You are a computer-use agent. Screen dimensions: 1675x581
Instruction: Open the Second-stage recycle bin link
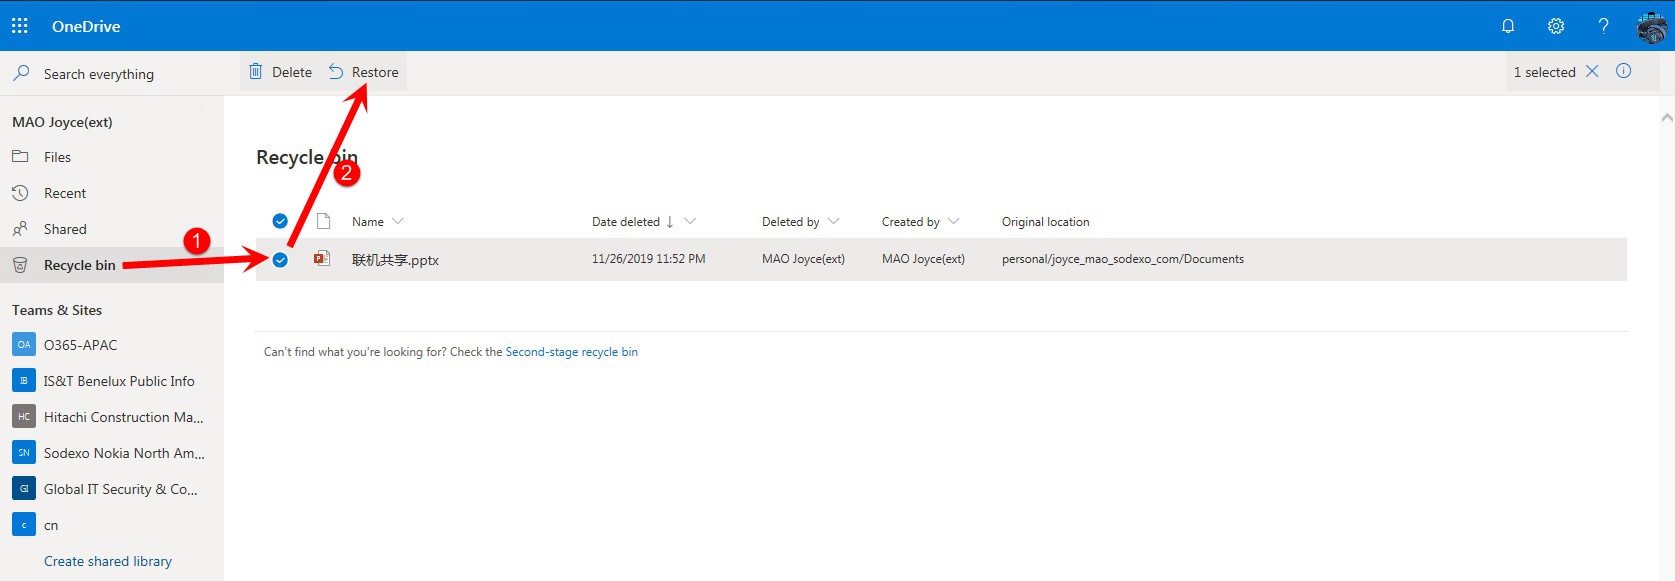point(572,352)
